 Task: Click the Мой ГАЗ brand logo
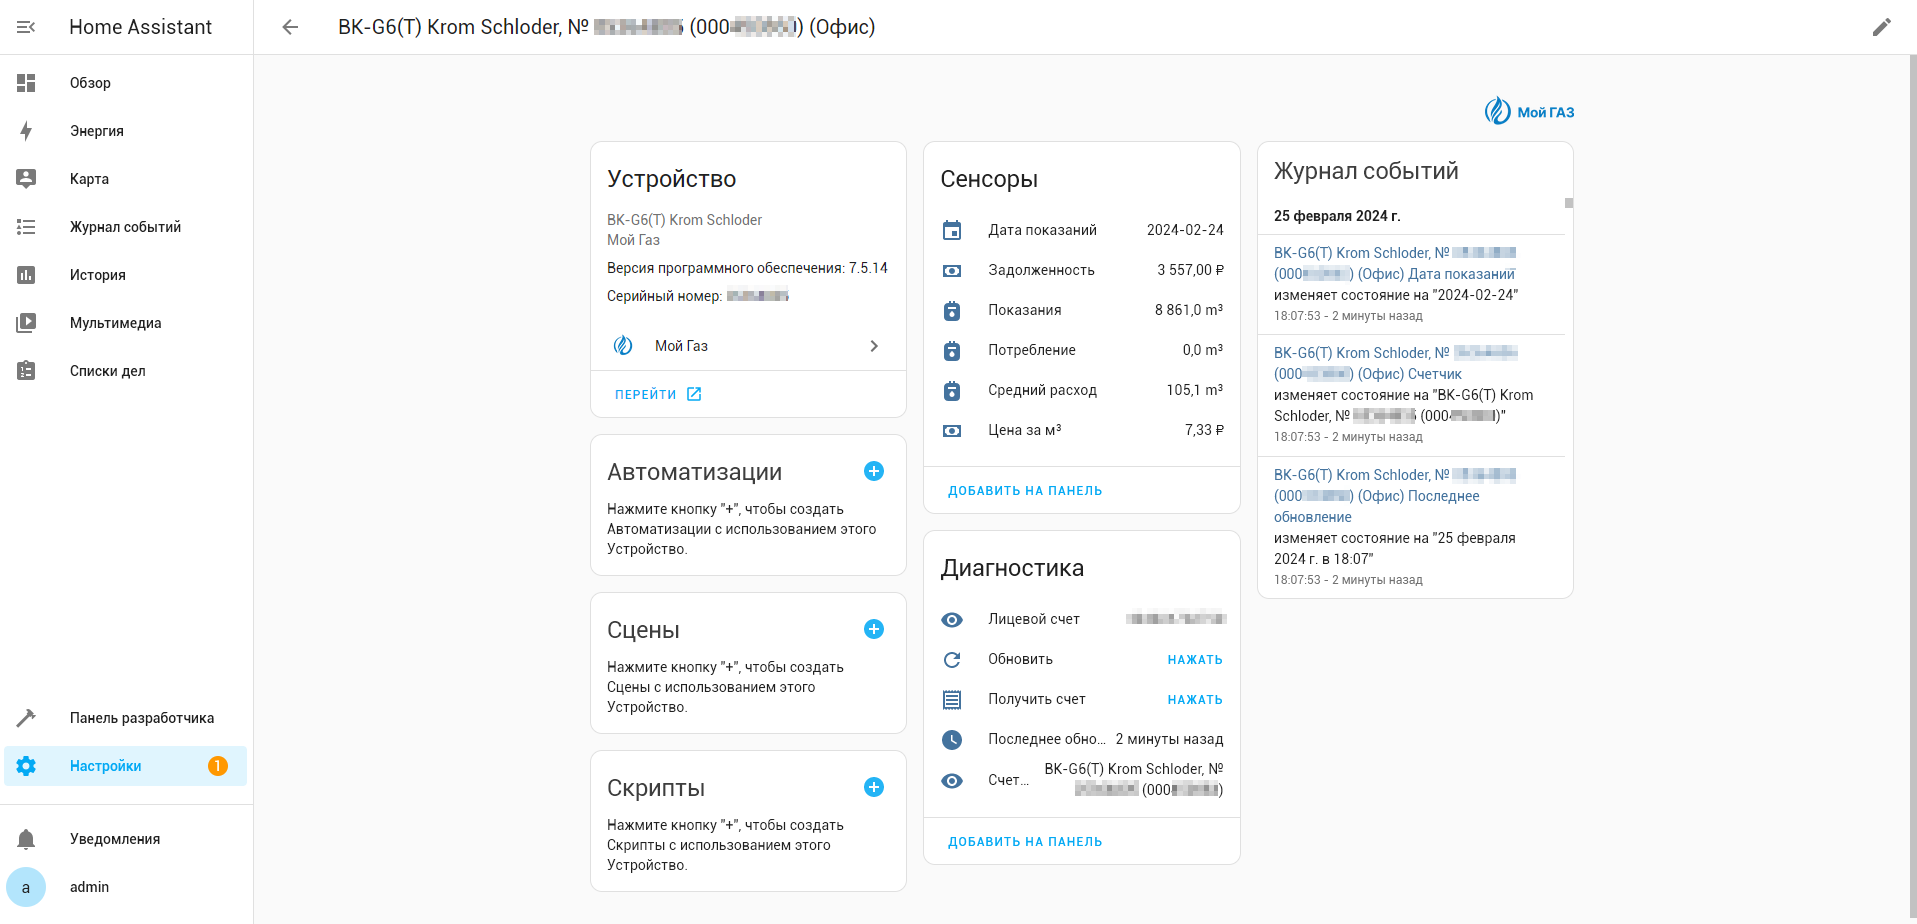tap(1529, 111)
